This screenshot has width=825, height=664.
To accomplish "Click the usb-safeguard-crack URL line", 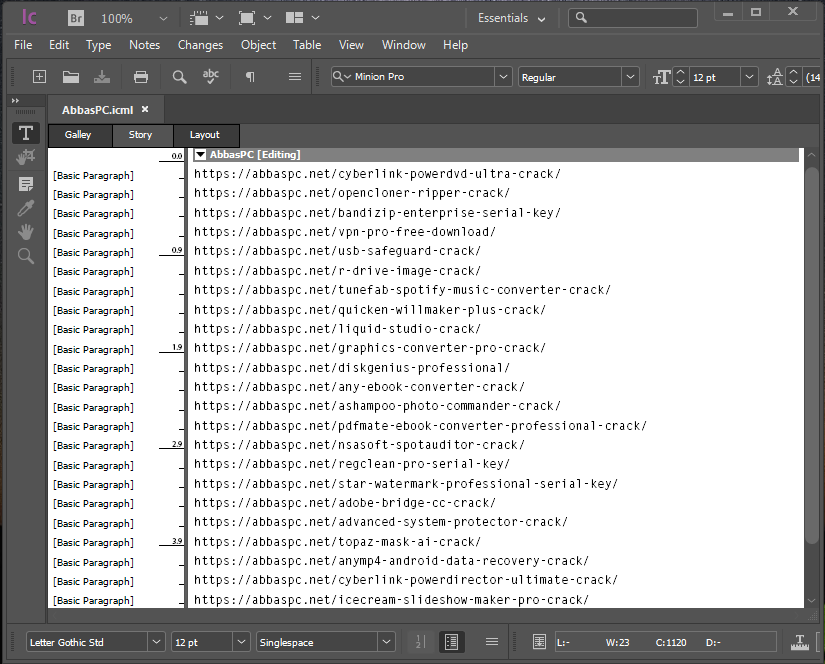I will (x=337, y=251).
